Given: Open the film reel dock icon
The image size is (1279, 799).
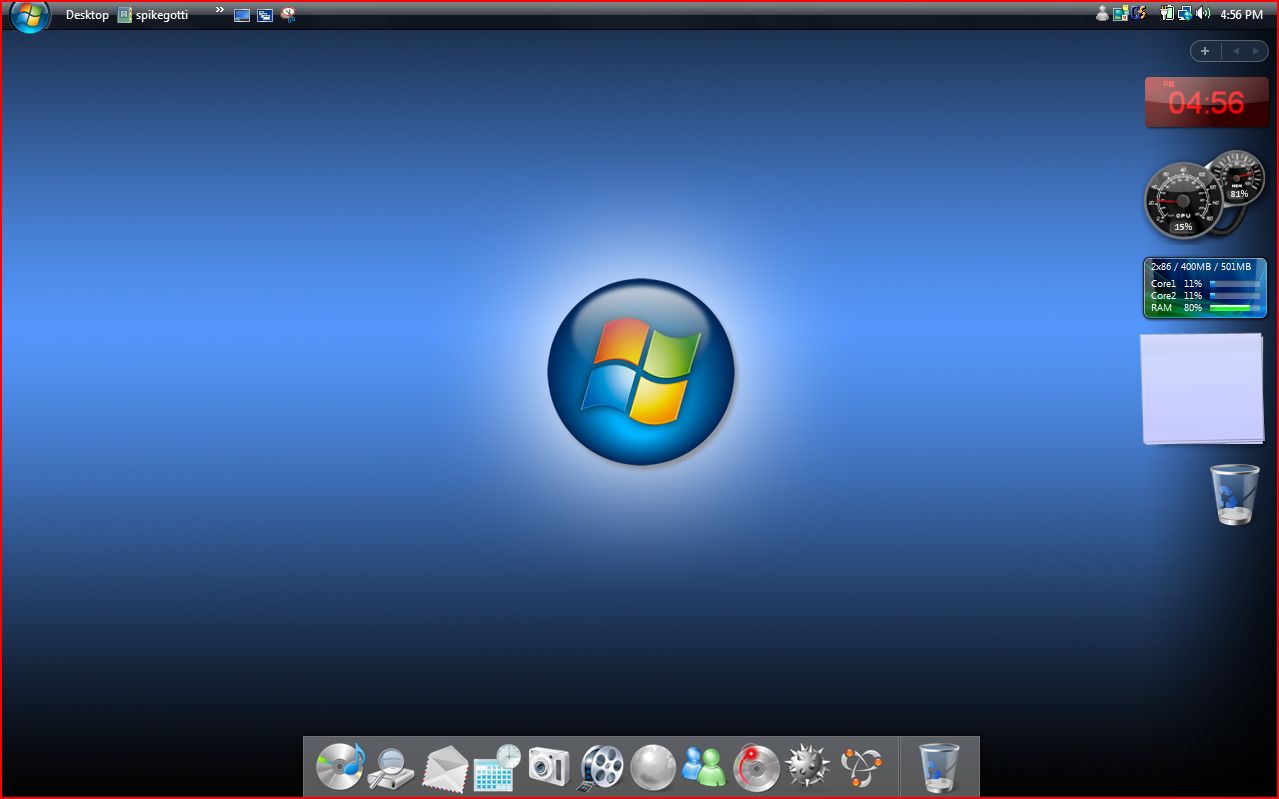Looking at the screenshot, I should 600,768.
